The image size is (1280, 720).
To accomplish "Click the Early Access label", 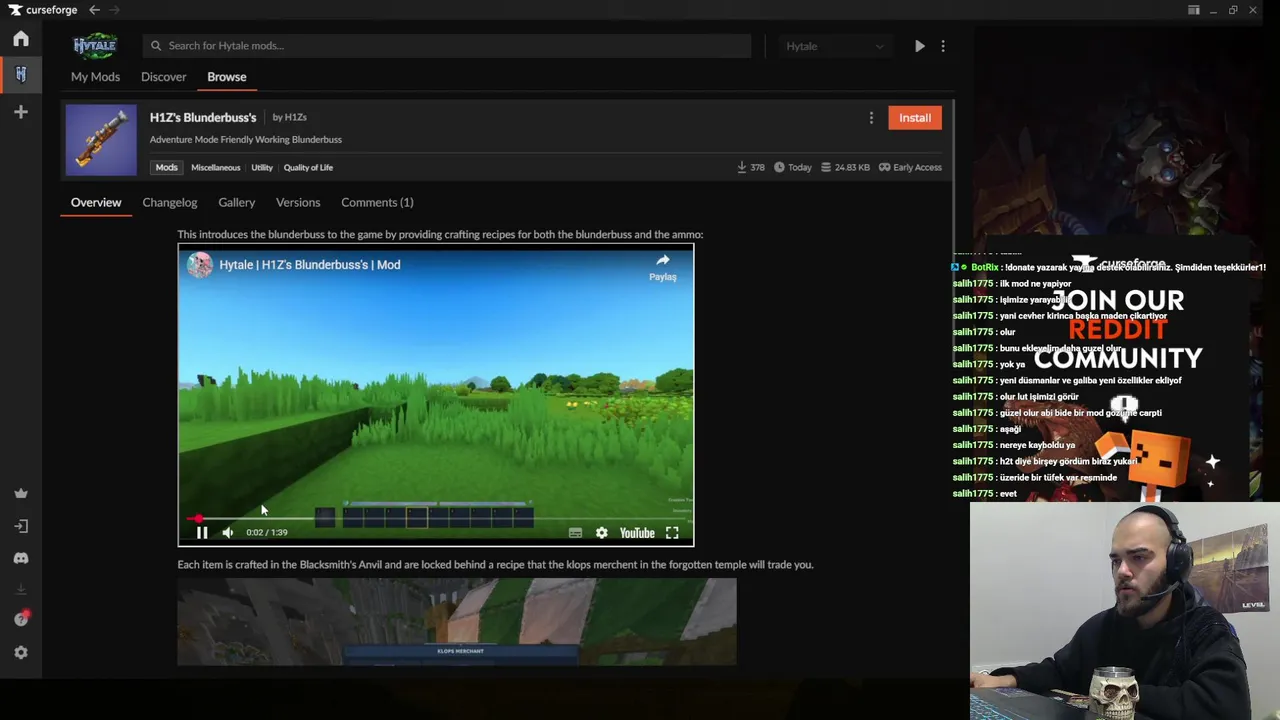I will click(910, 167).
